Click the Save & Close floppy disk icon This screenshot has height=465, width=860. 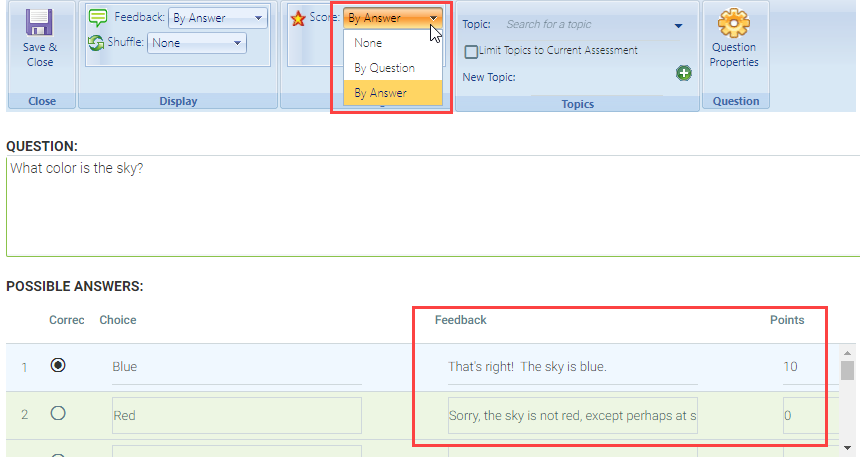pyautogui.click(x=39, y=22)
